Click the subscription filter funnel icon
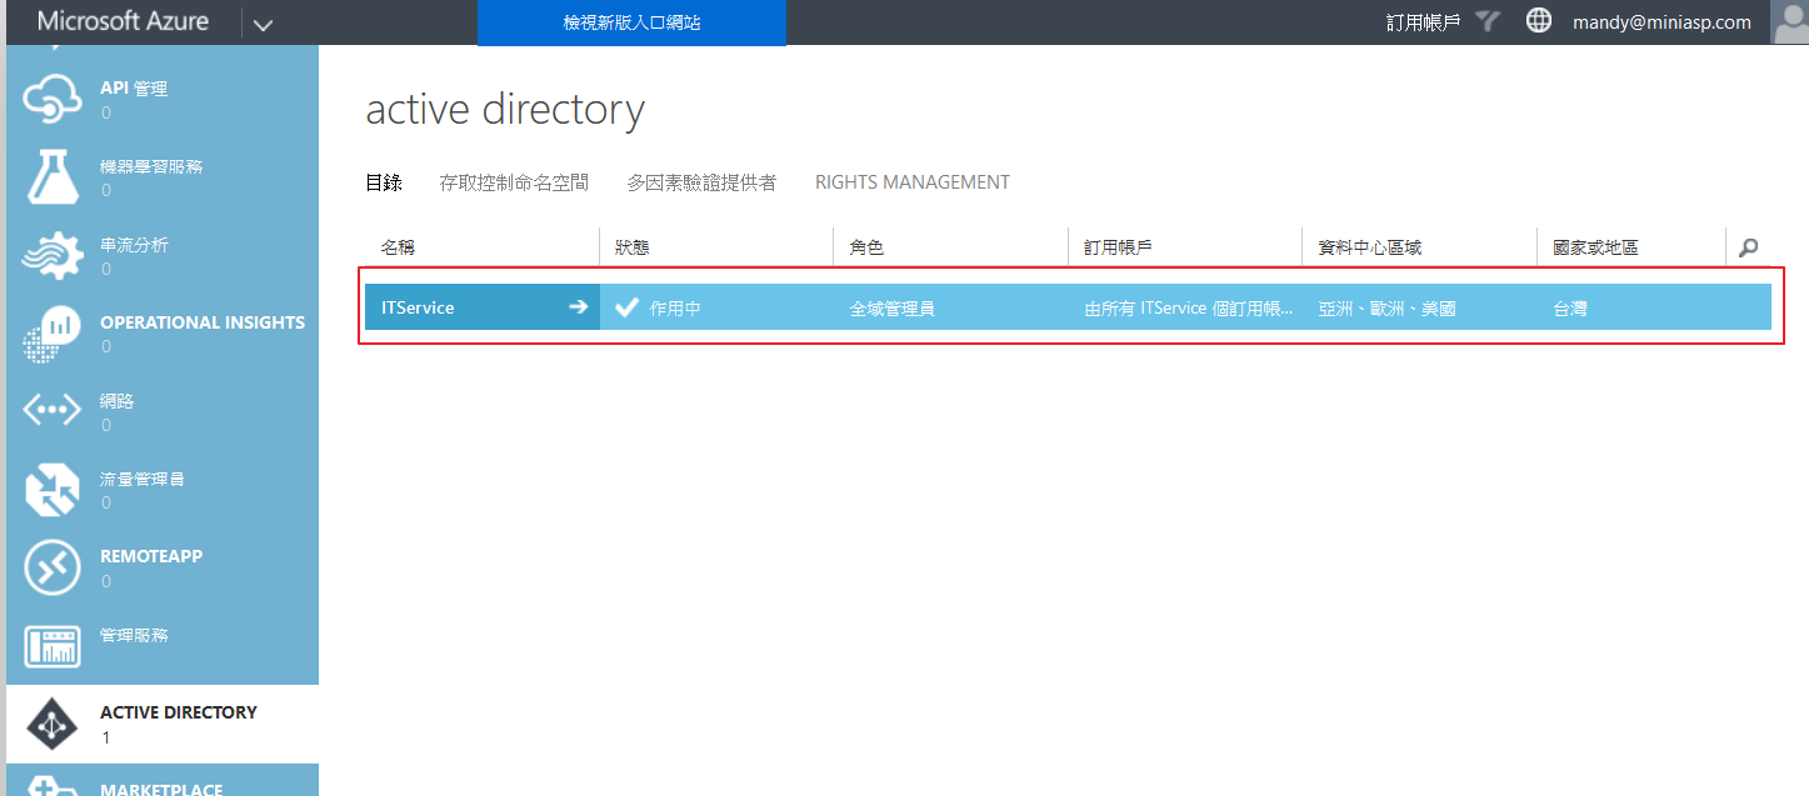 1488,21
